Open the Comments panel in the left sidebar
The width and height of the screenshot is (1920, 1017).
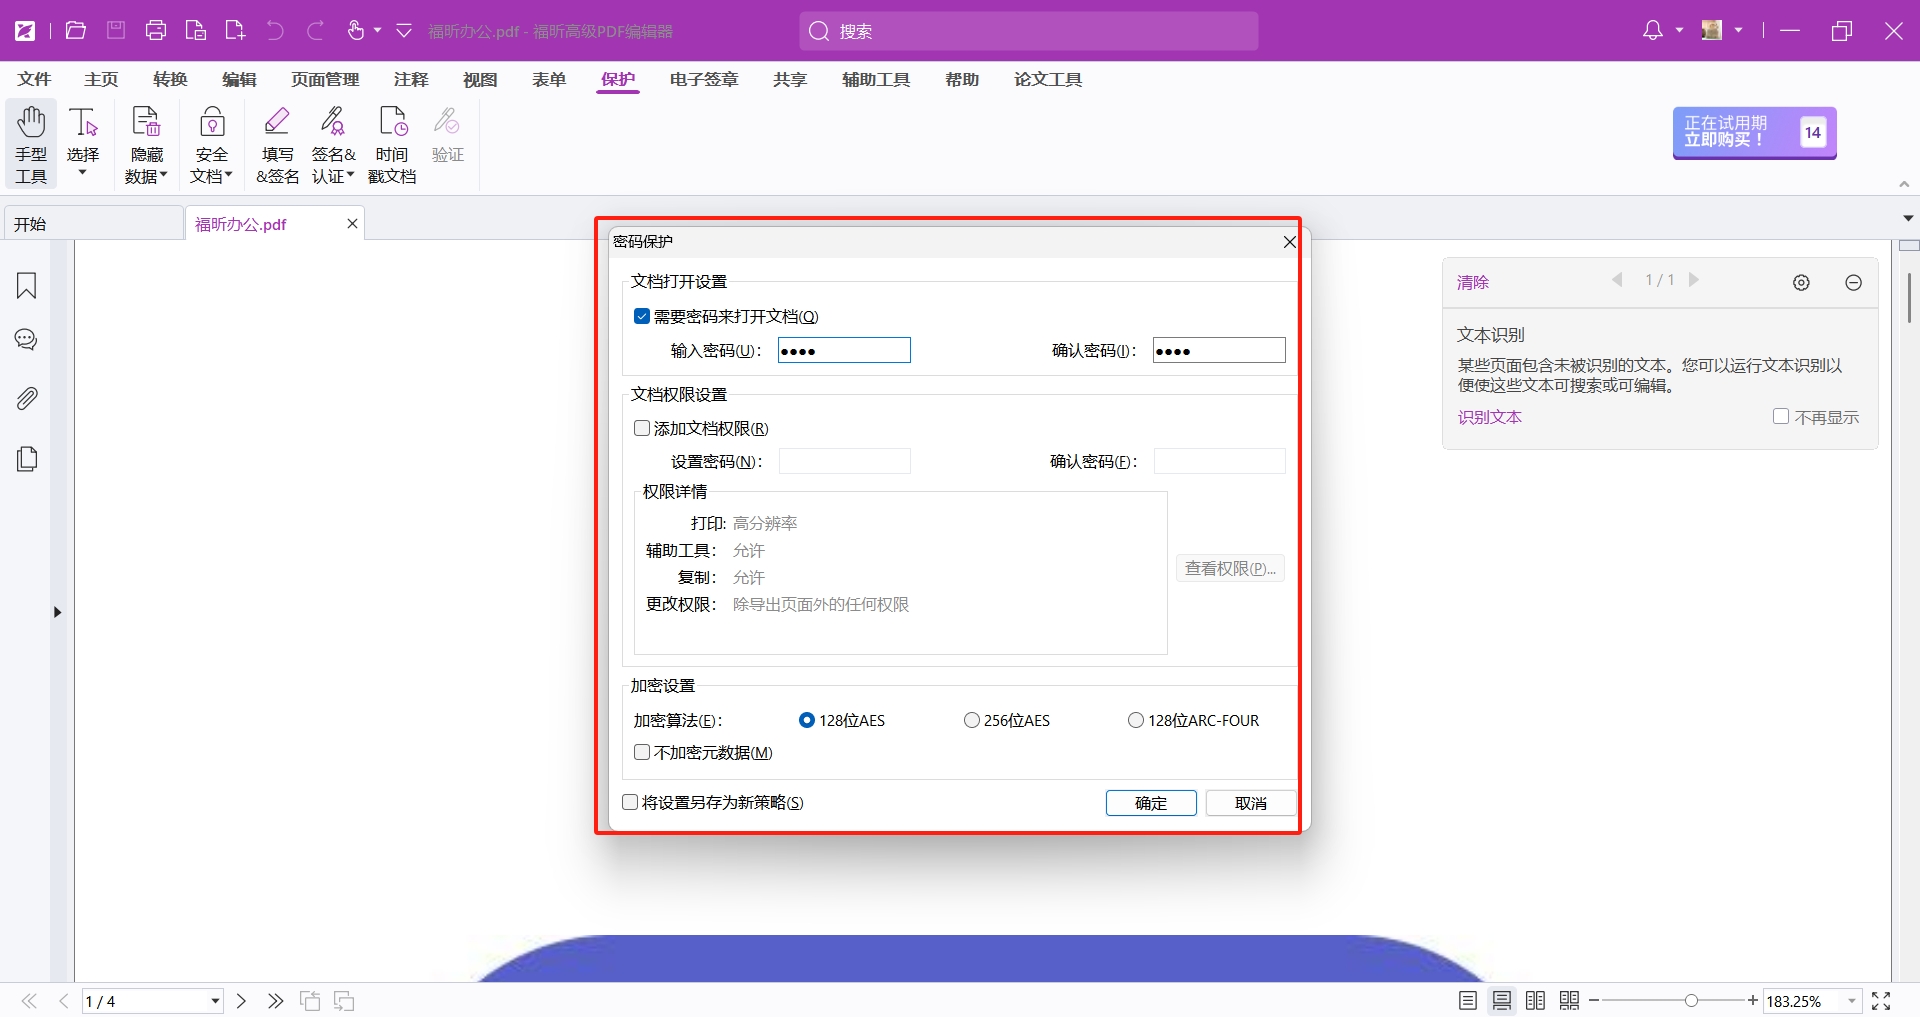[x=25, y=340]
